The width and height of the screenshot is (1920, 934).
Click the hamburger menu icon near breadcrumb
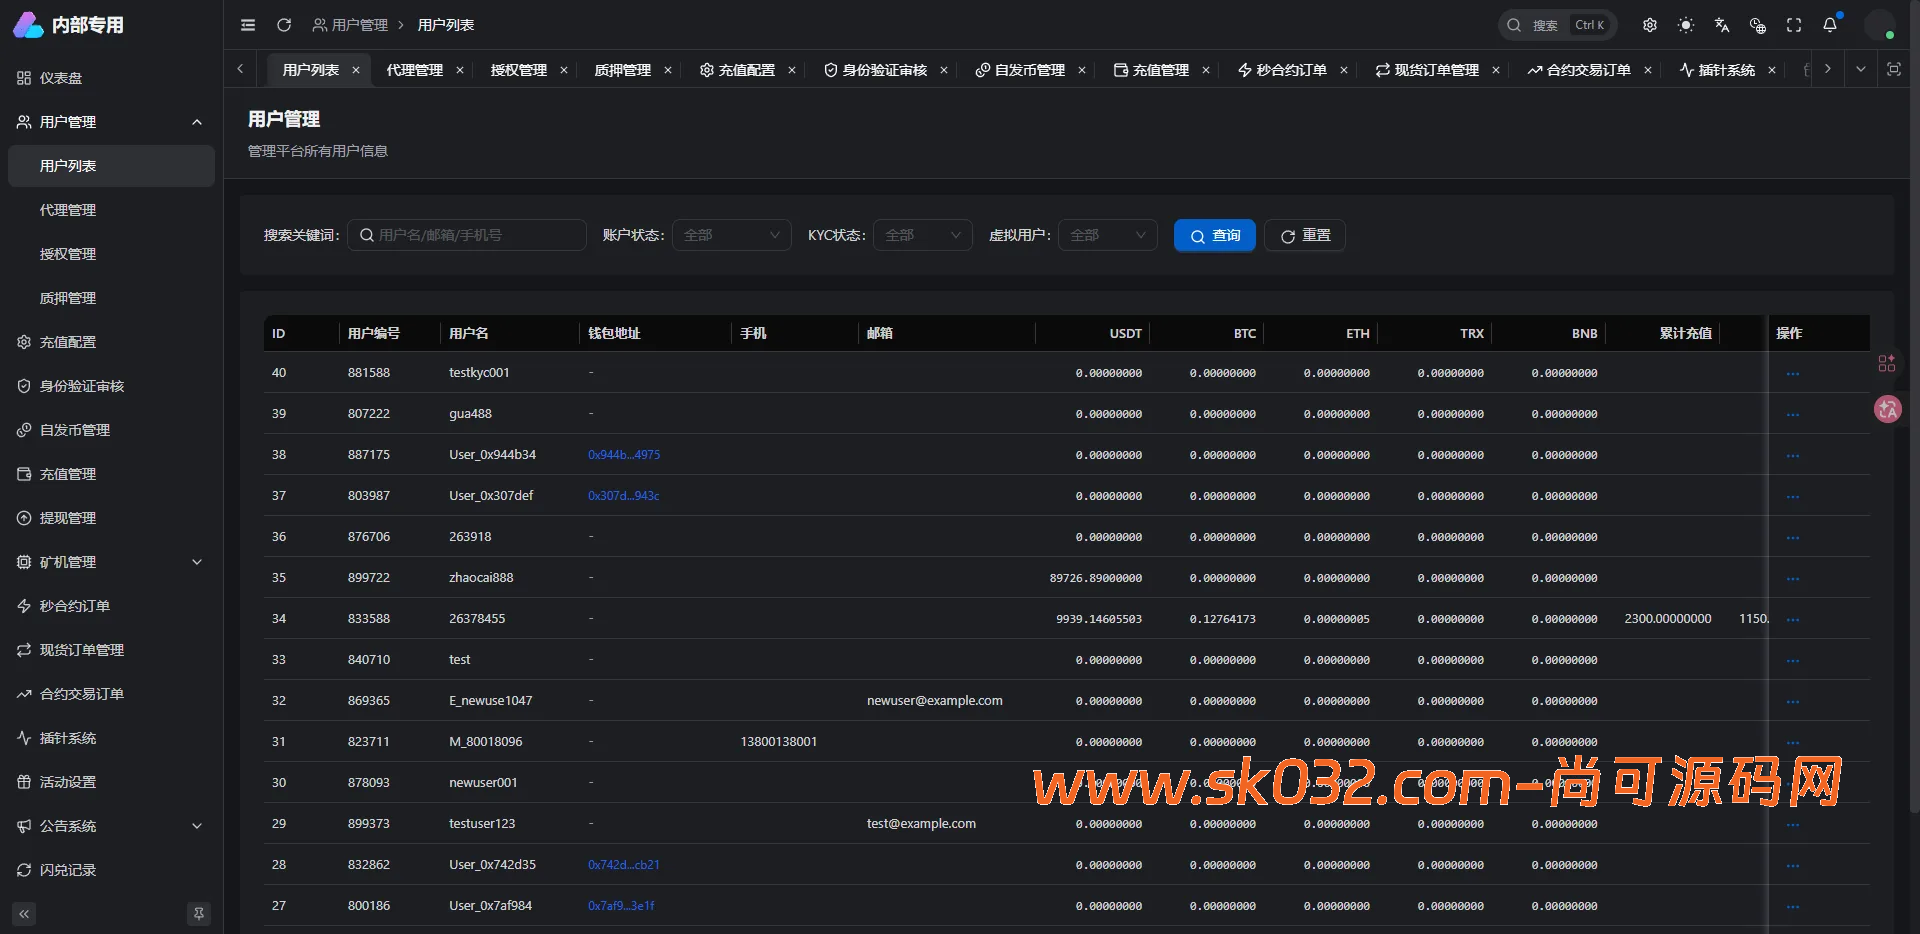point(248,25)
